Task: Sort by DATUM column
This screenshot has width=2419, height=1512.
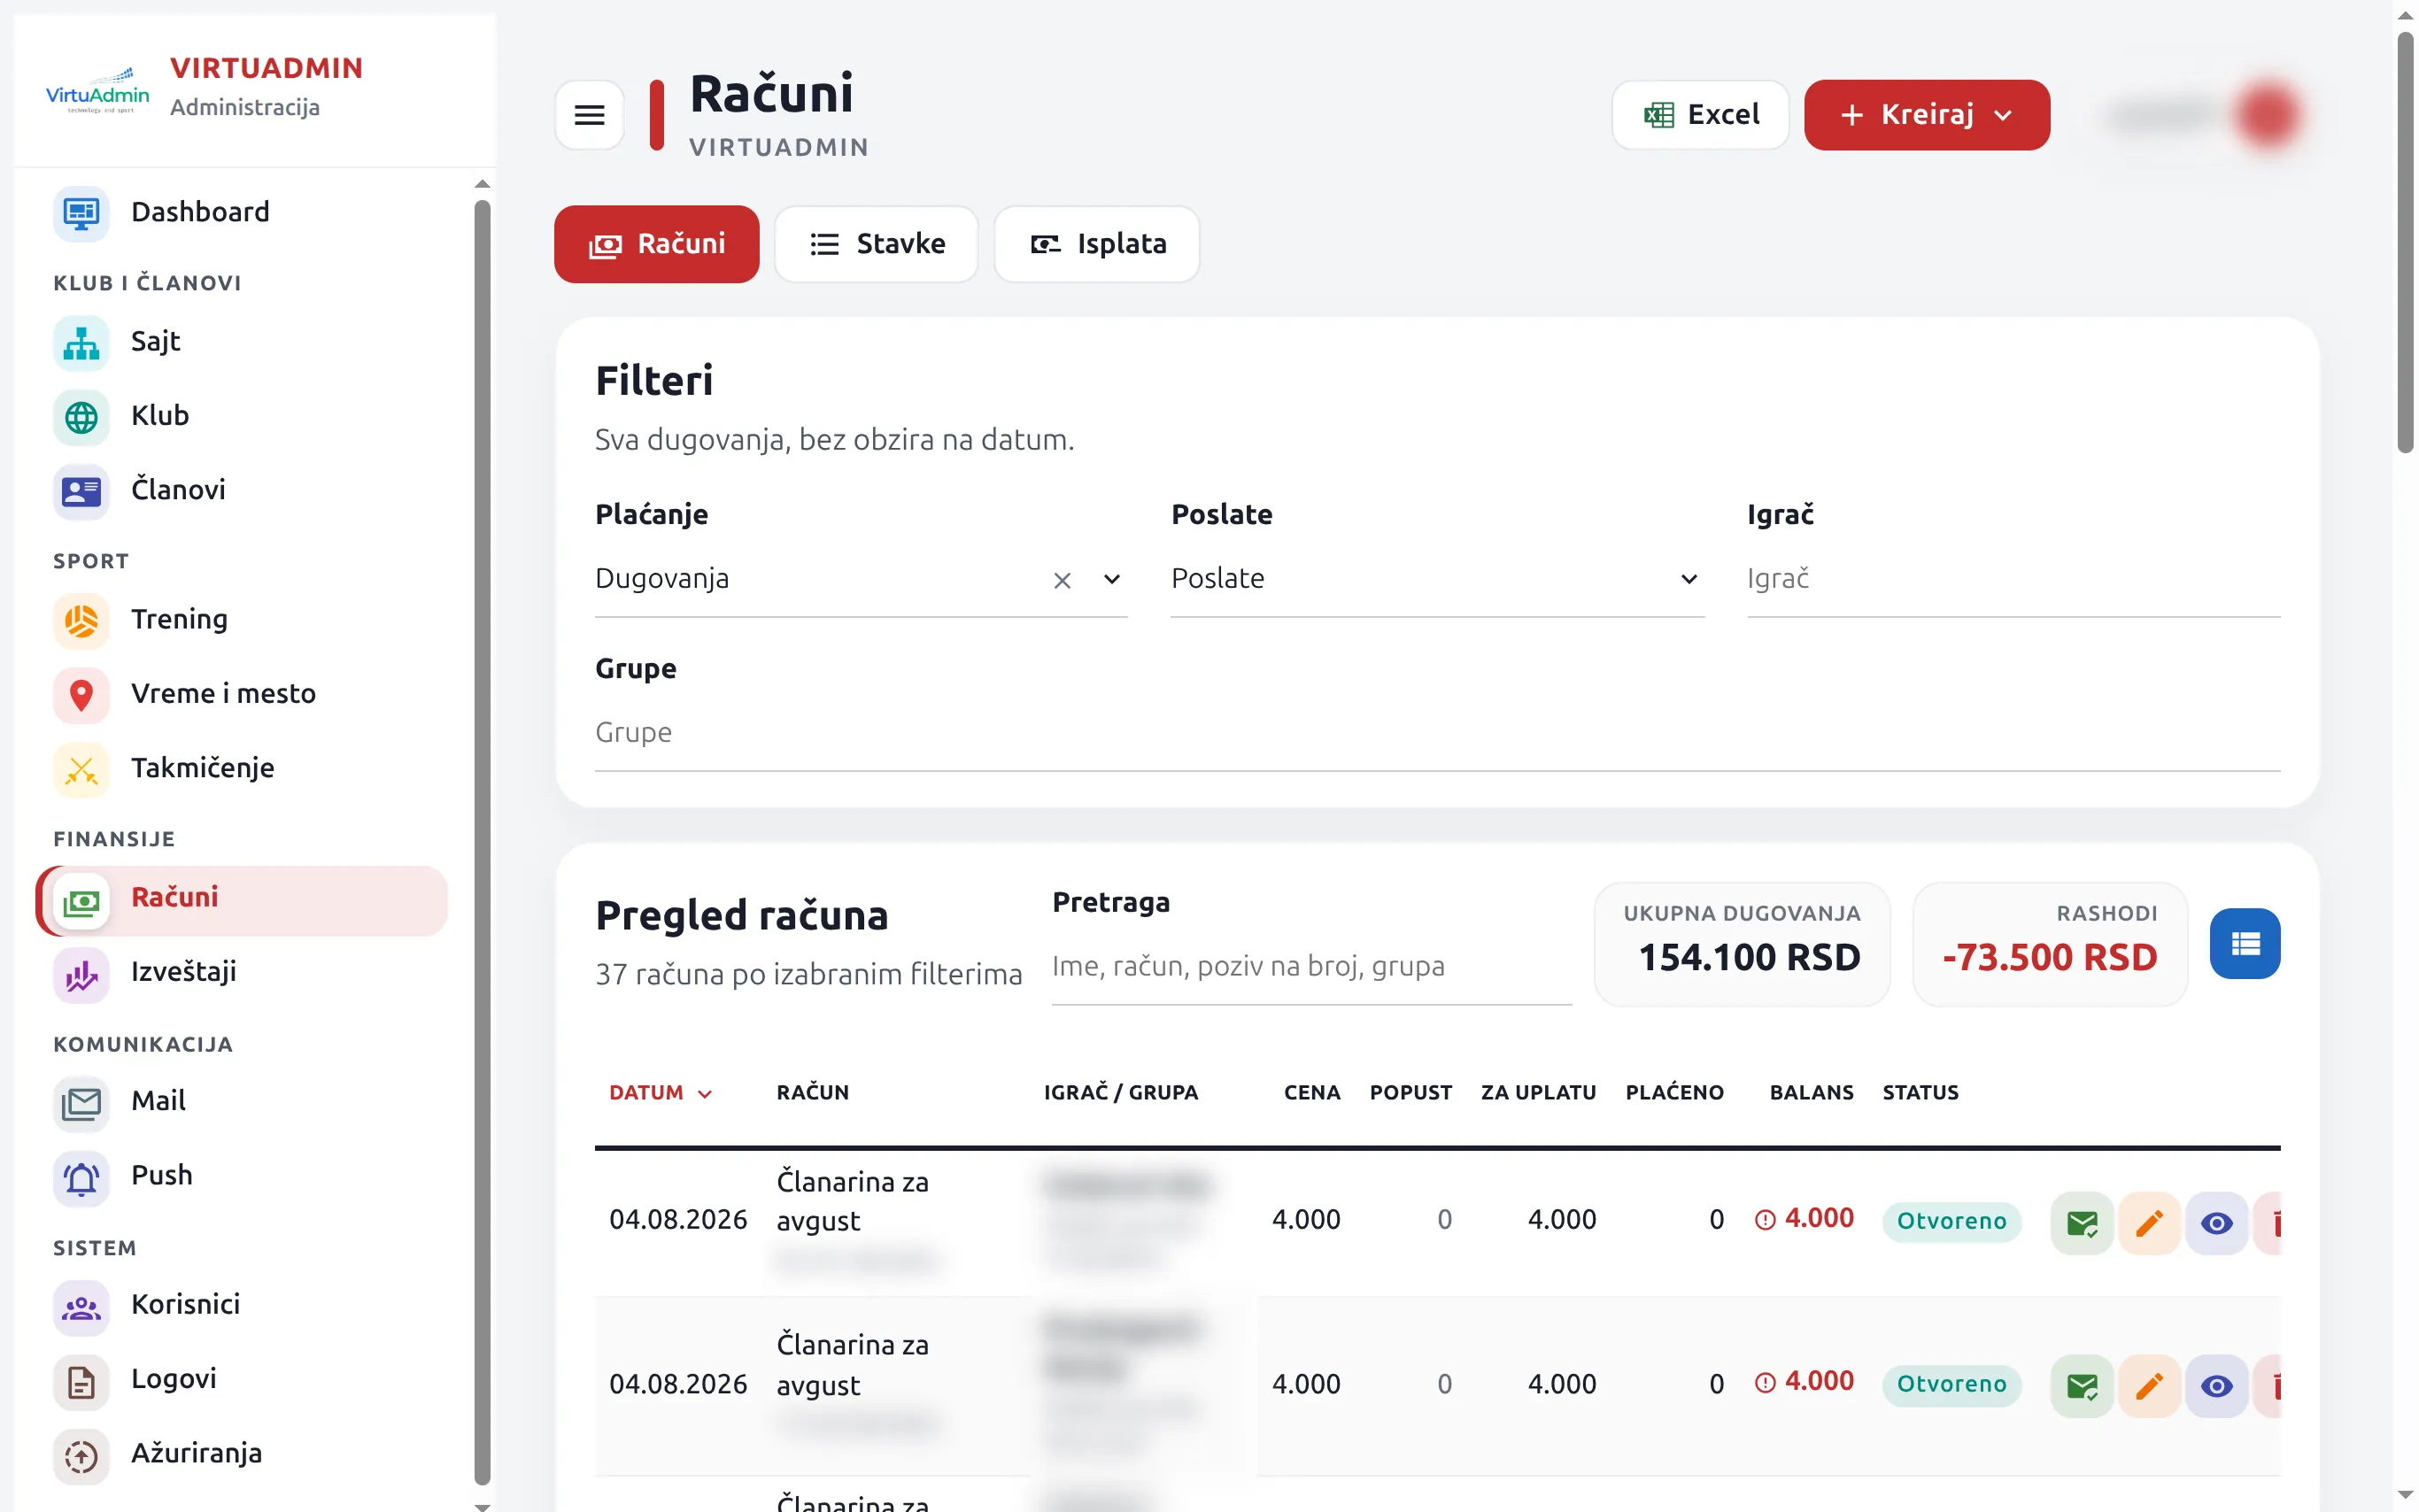Action: [660, 1093]
